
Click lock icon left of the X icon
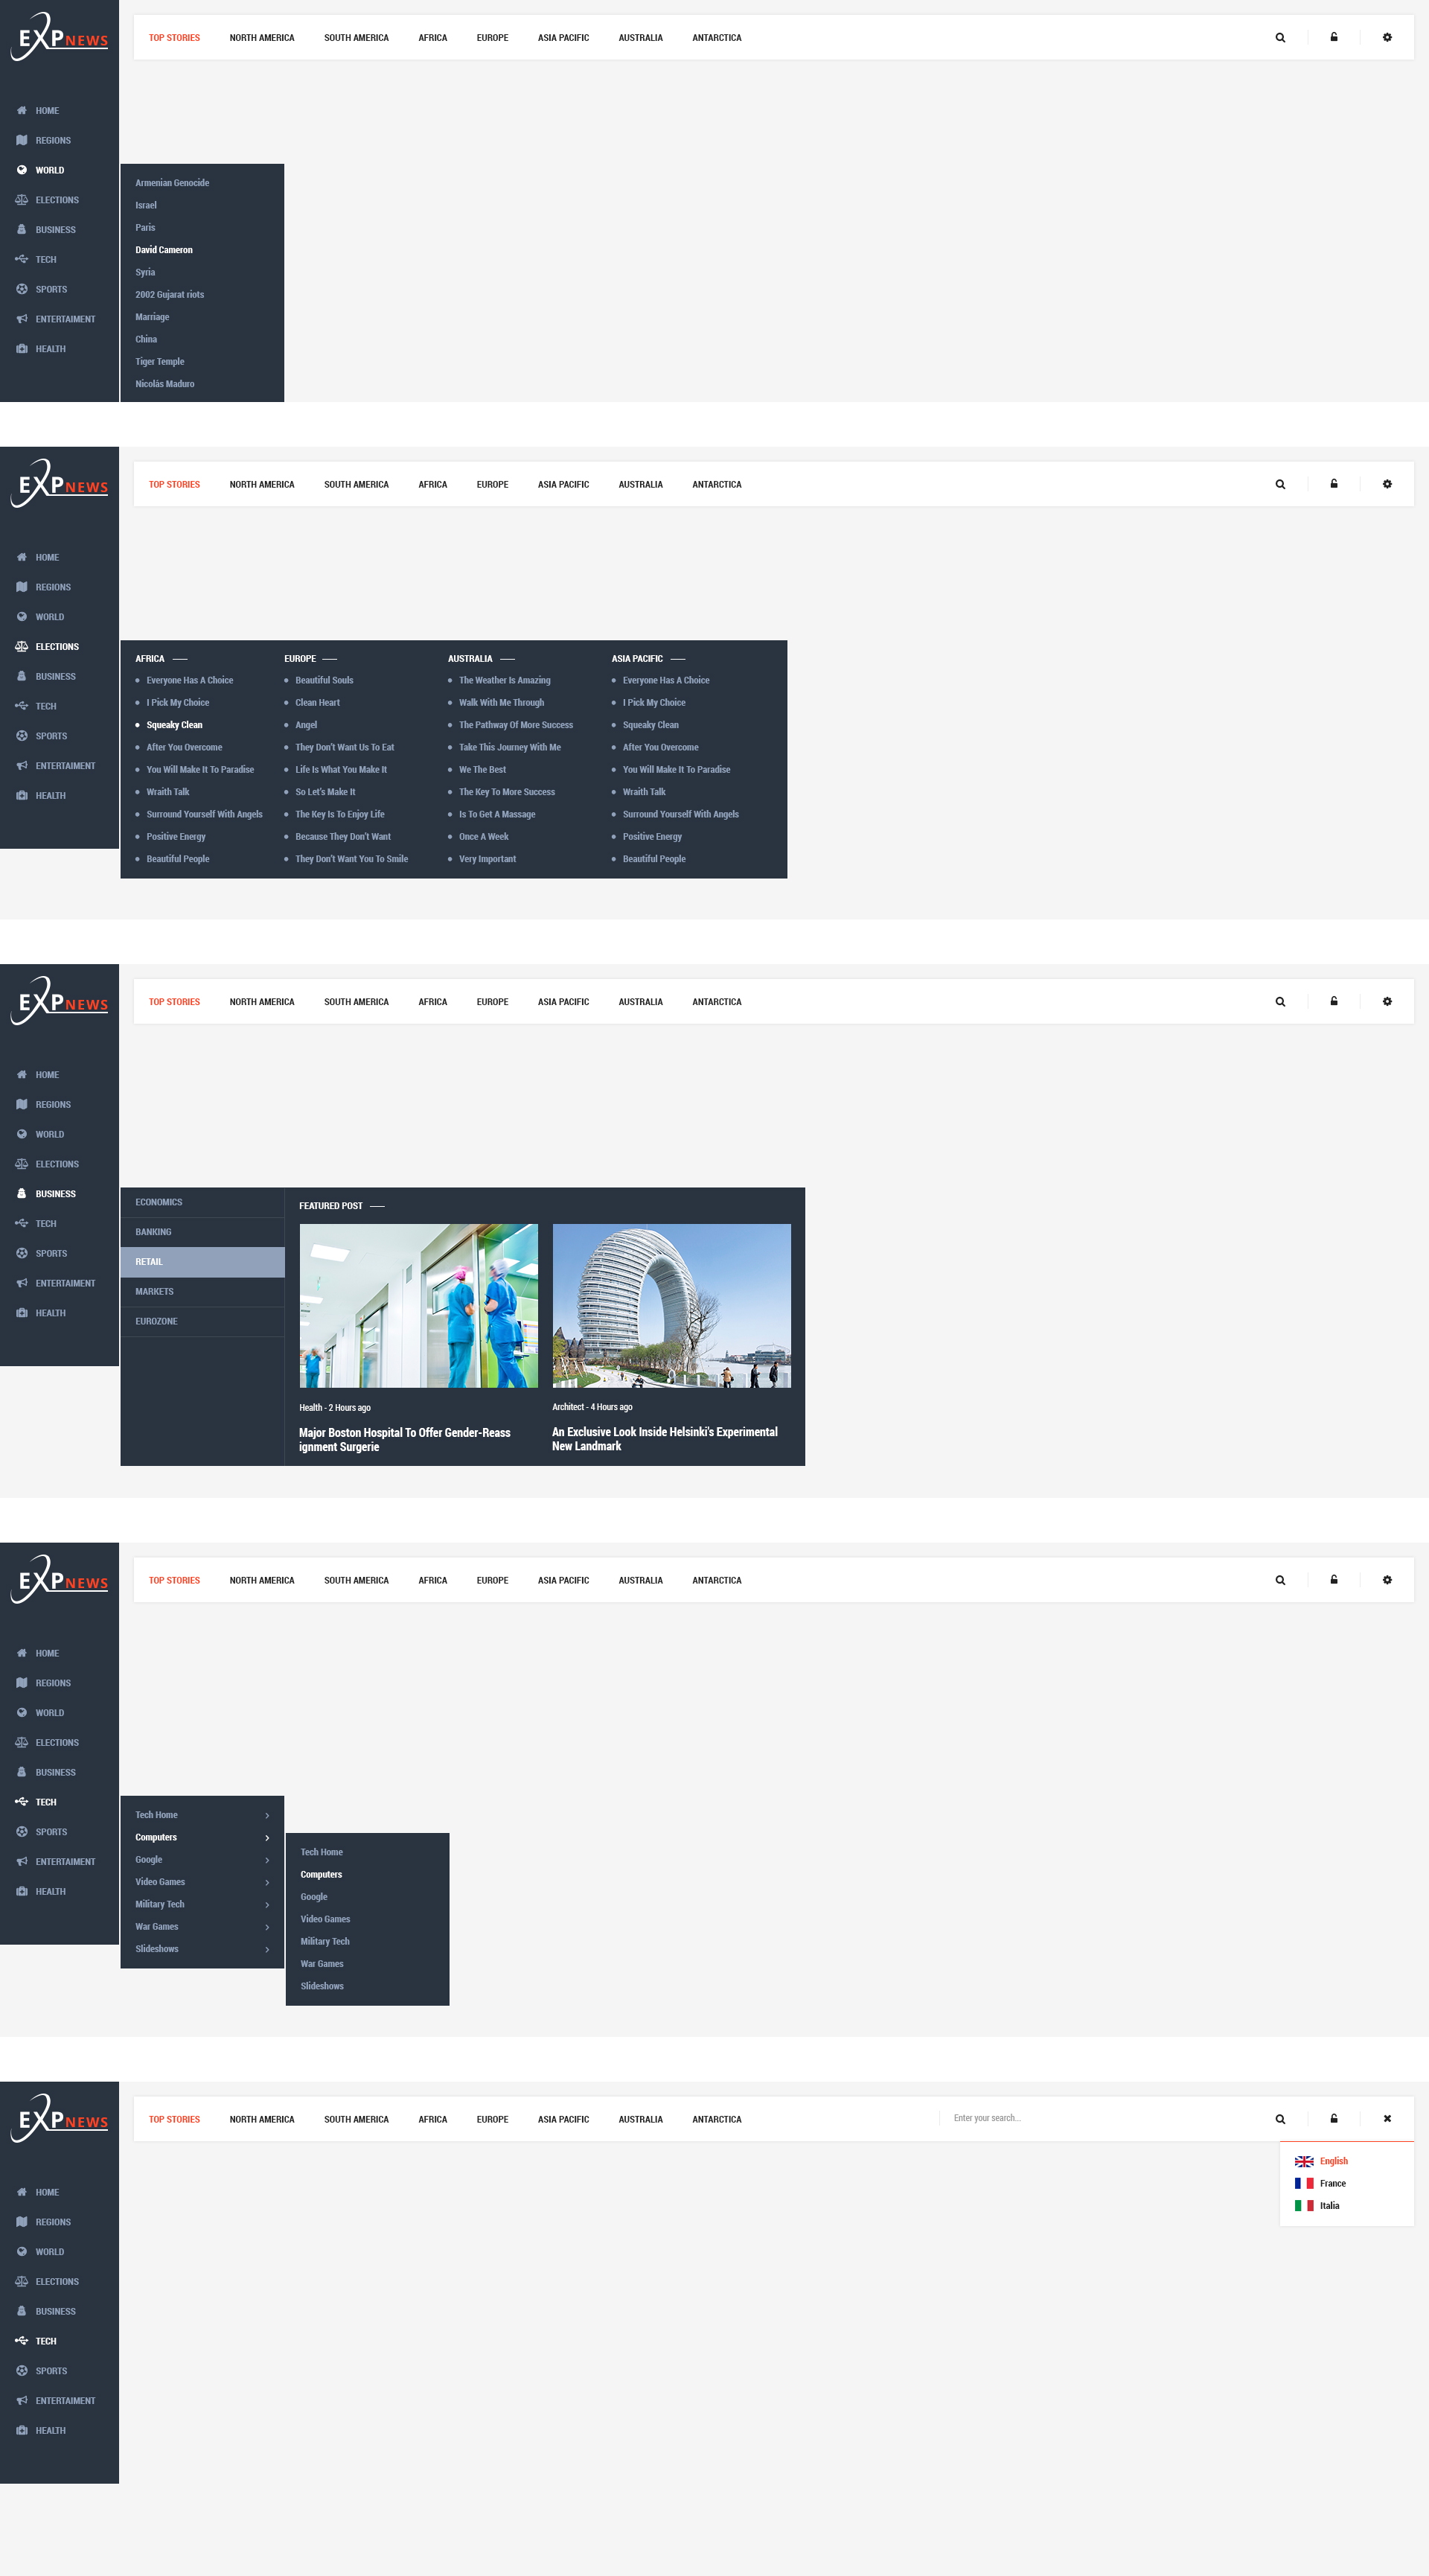[1334, 2118]
